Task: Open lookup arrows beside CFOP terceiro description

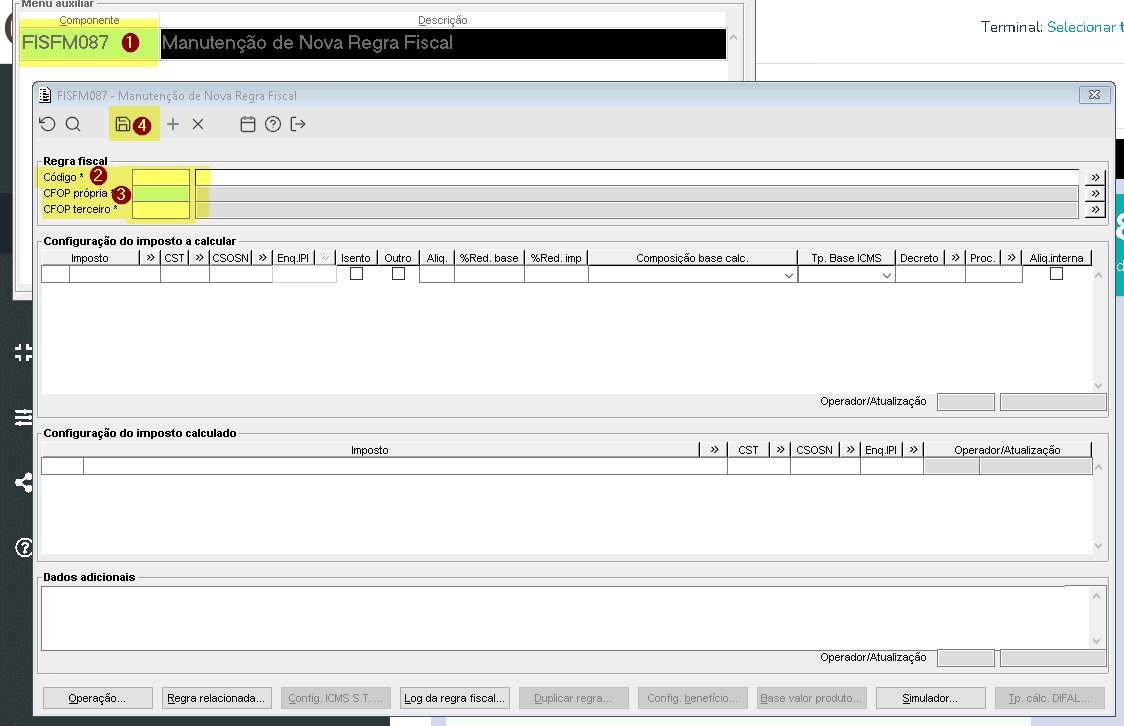Action: click(x=1095, y=209)
